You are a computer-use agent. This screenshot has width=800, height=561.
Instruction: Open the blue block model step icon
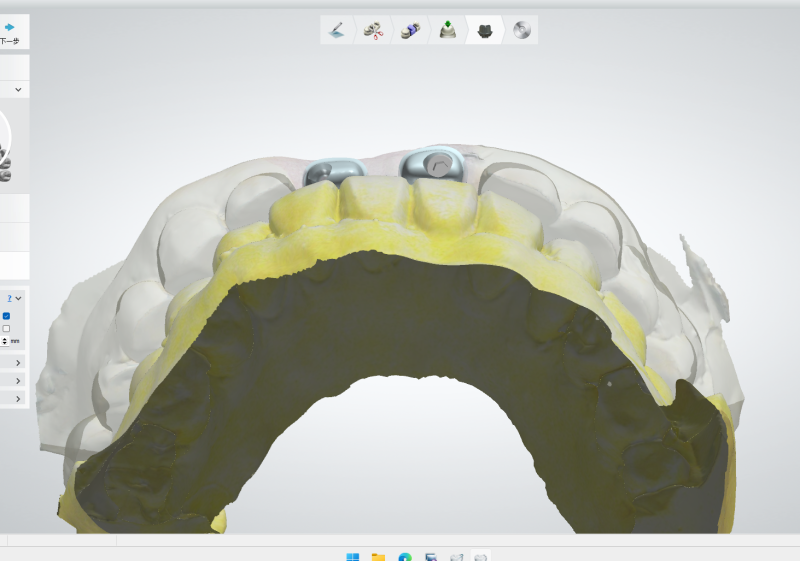pyautogui.click(x=410, y=30)
